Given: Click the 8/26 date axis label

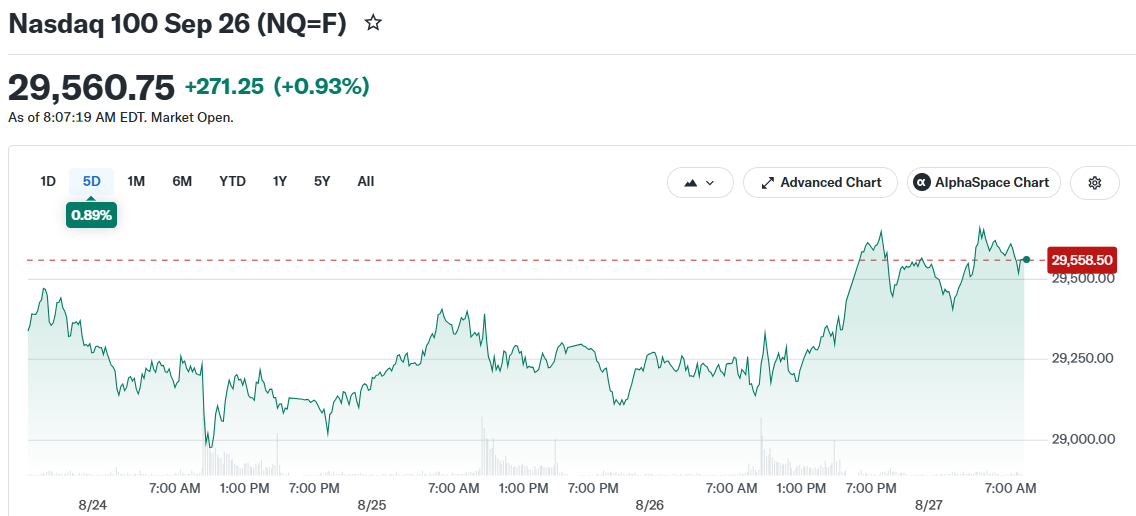Looking at the screenshot, I should coord(650,504).
